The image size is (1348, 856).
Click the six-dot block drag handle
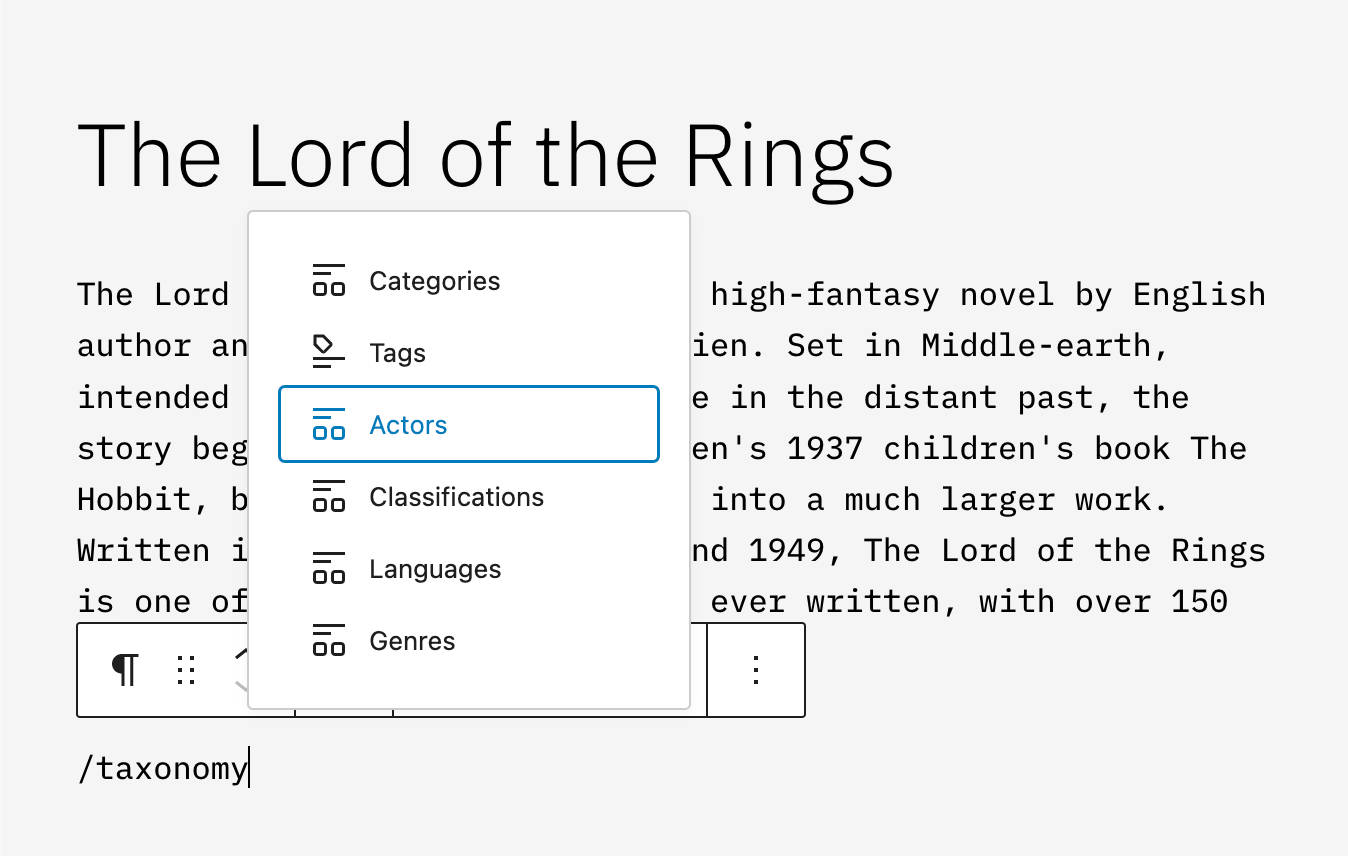(186, 670)
